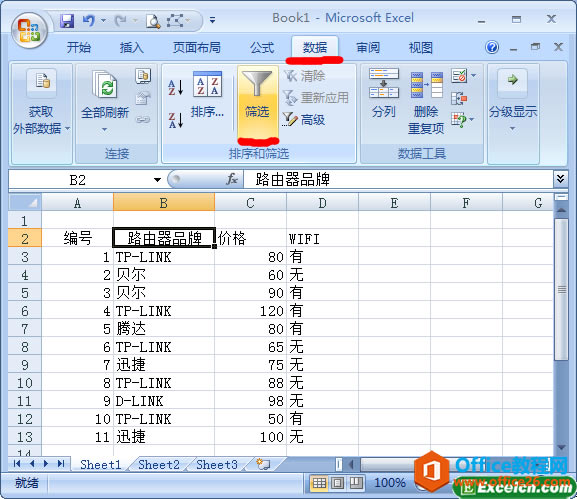Sort descending Z to A

[176, 120]
